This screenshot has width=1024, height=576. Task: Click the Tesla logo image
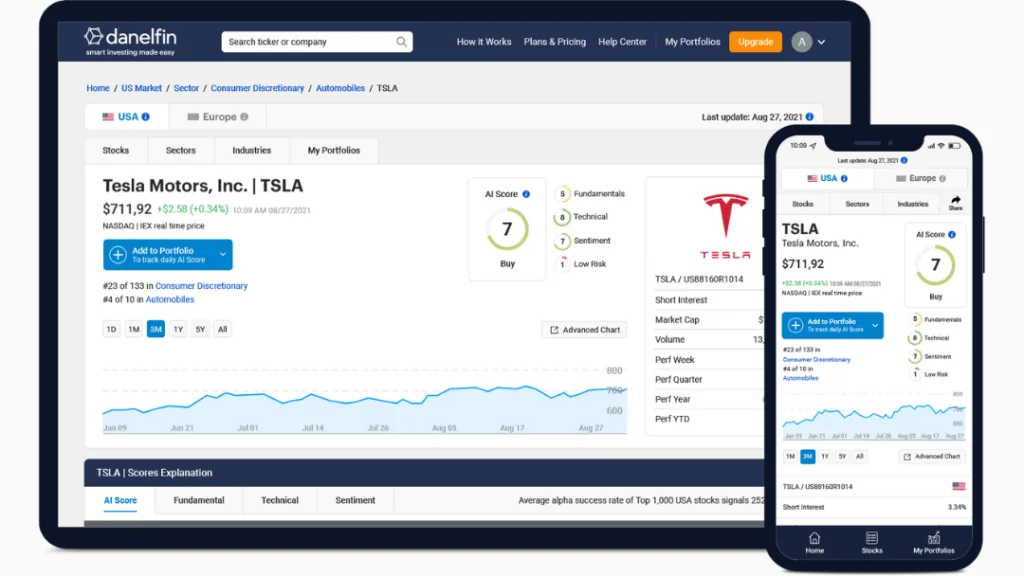pos(725,226)
